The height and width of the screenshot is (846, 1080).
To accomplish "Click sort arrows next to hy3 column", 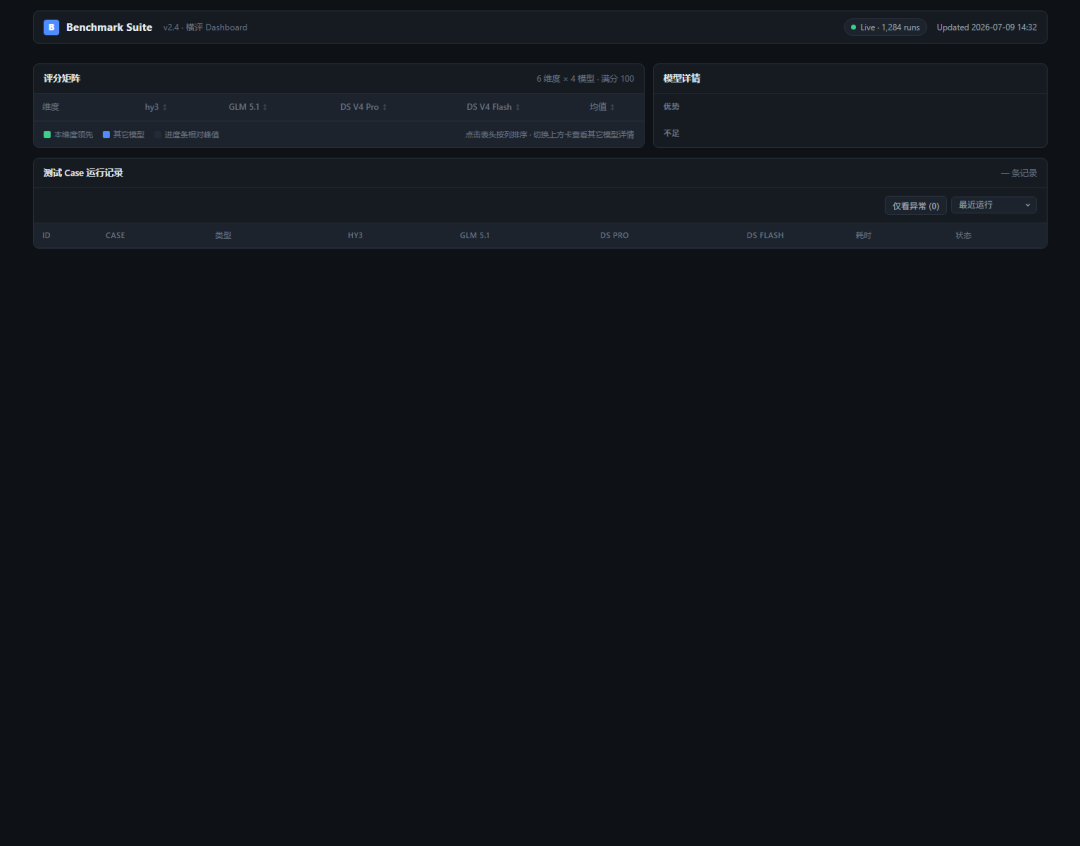I will tap(165, 107).
